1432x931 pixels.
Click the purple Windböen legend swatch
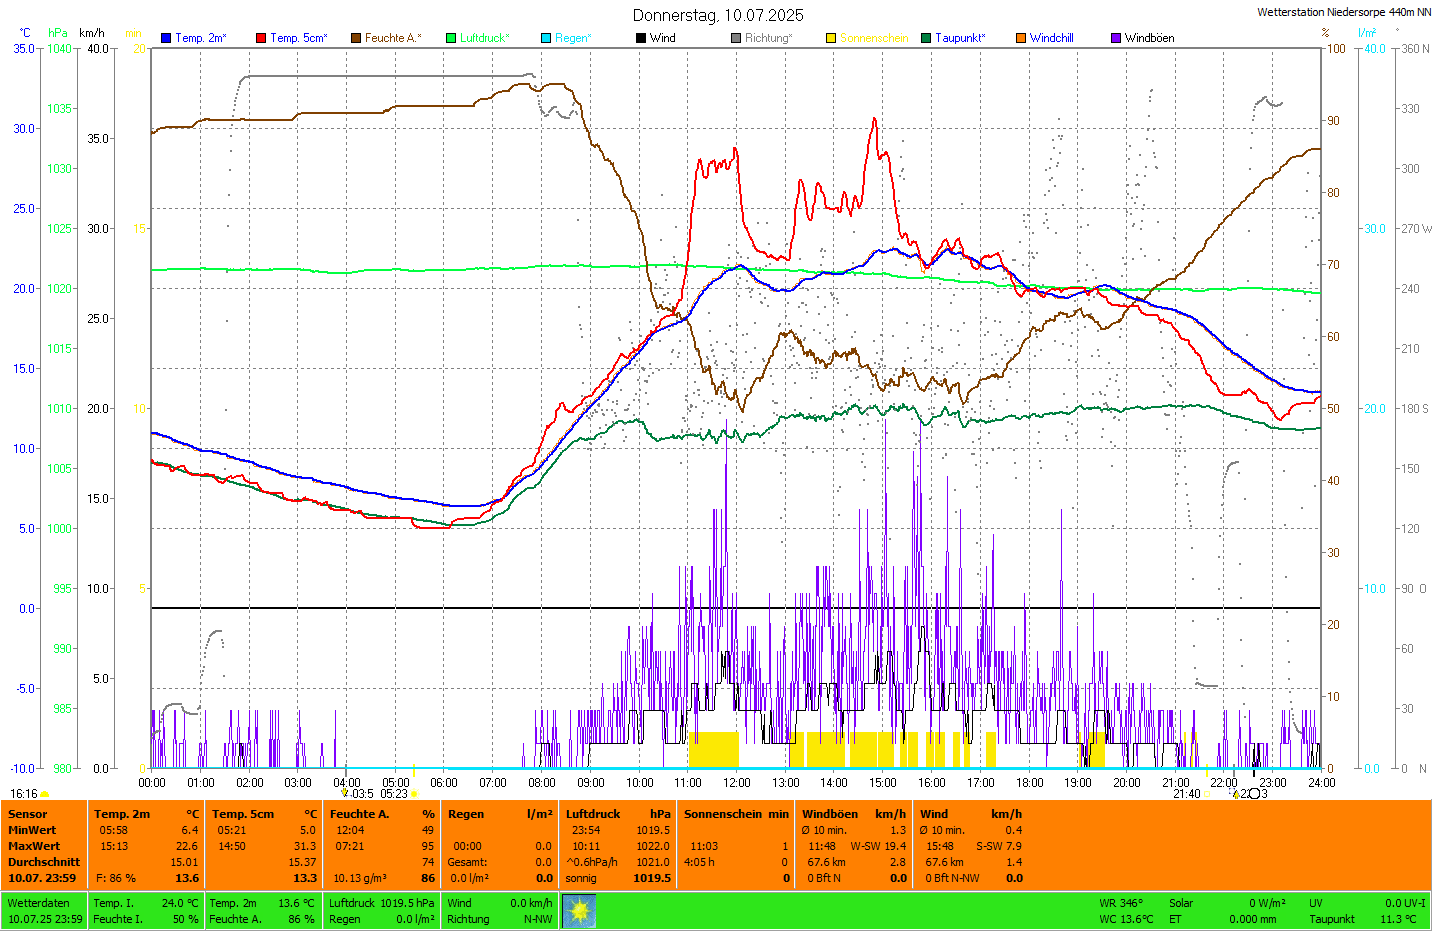pos(1116,38)
